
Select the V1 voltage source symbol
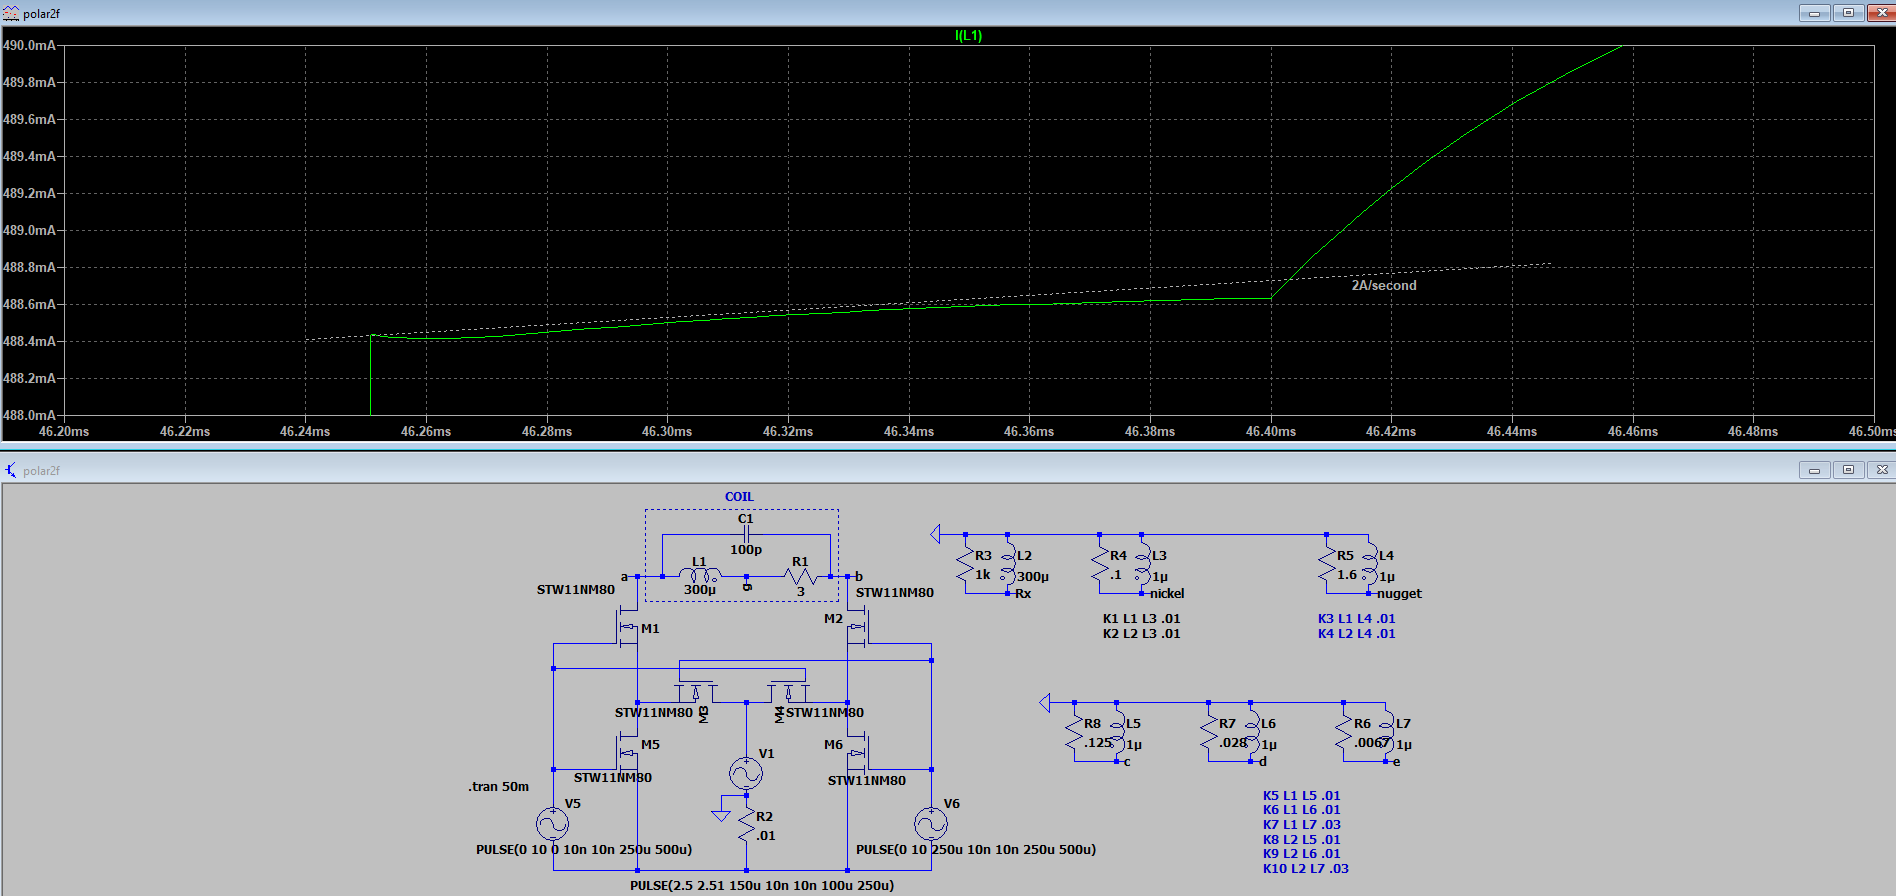746,773
